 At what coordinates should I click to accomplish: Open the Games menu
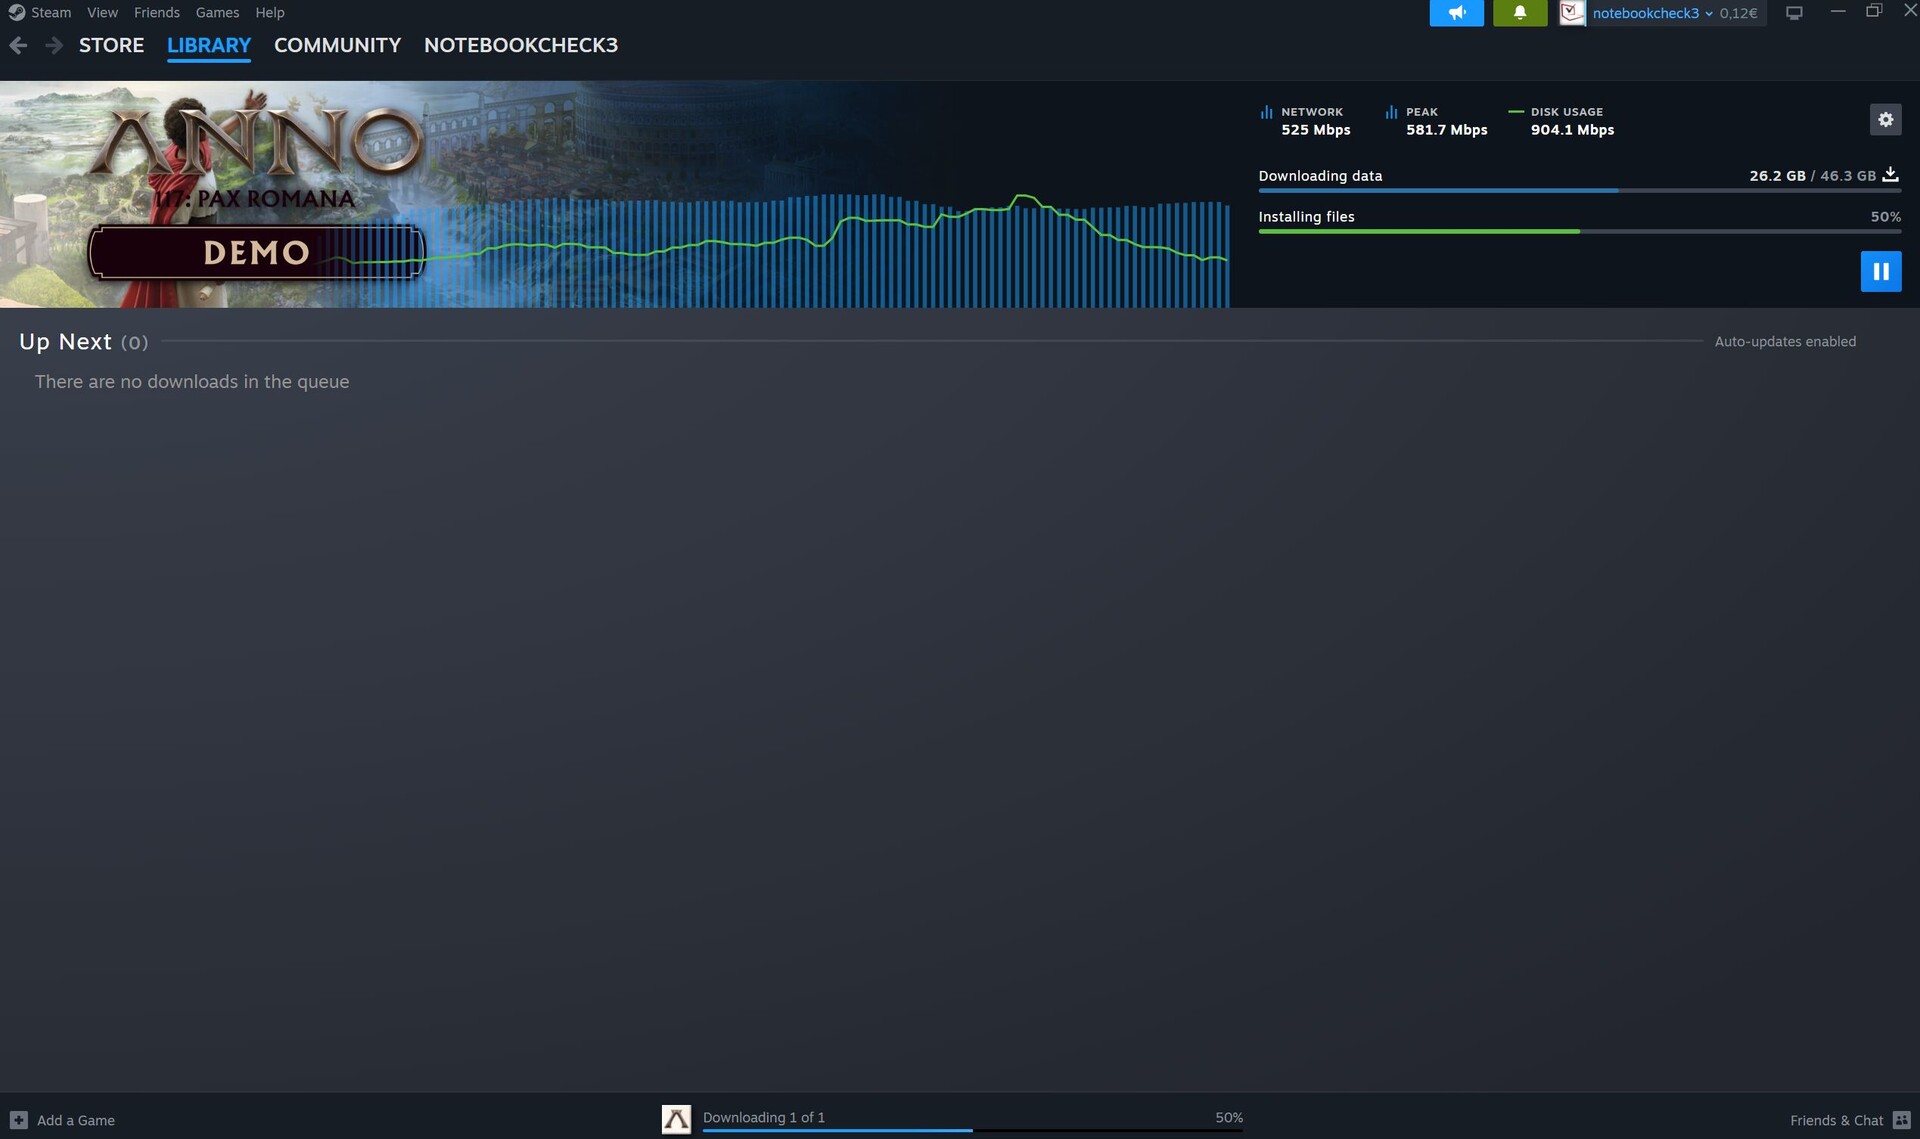point(217,13)
